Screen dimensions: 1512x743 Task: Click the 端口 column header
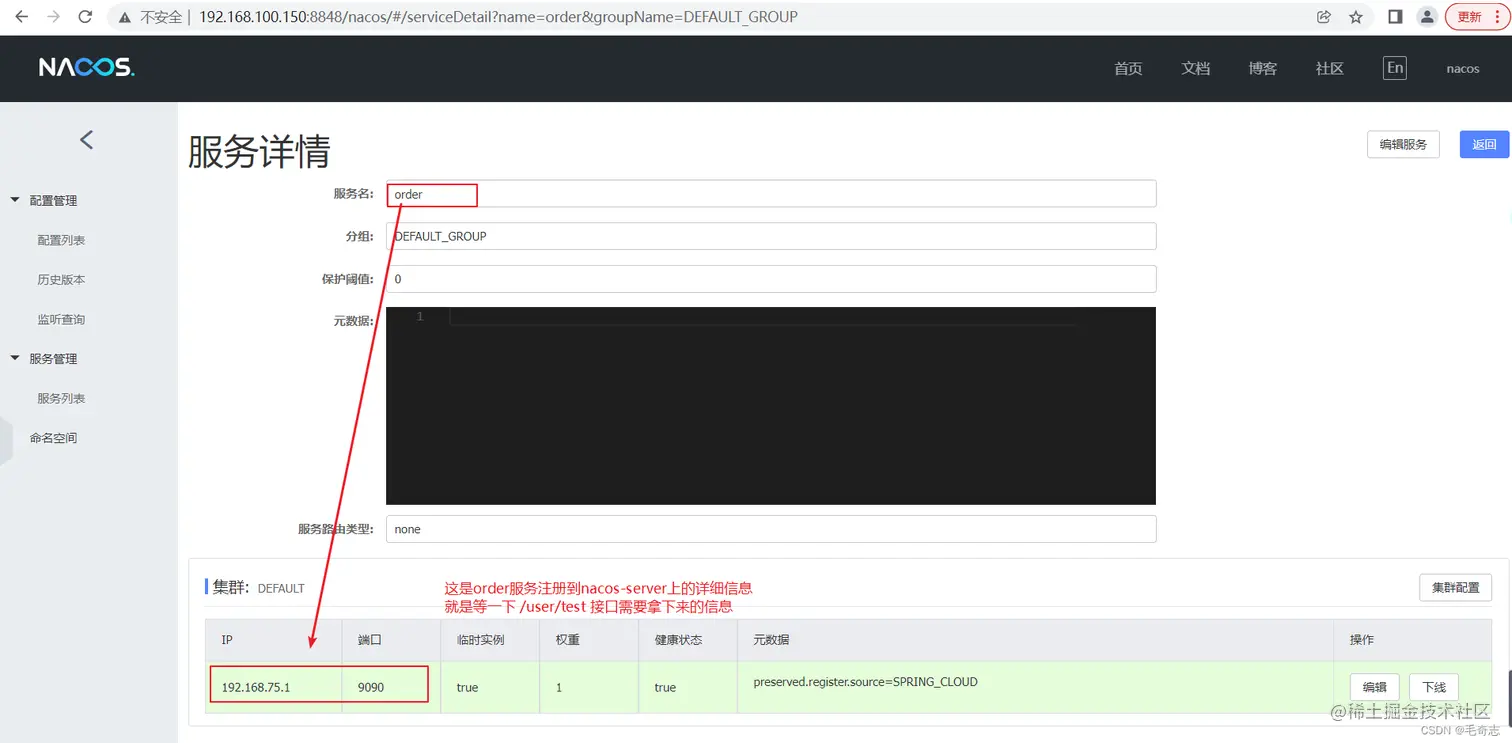[x=391, y=639]
